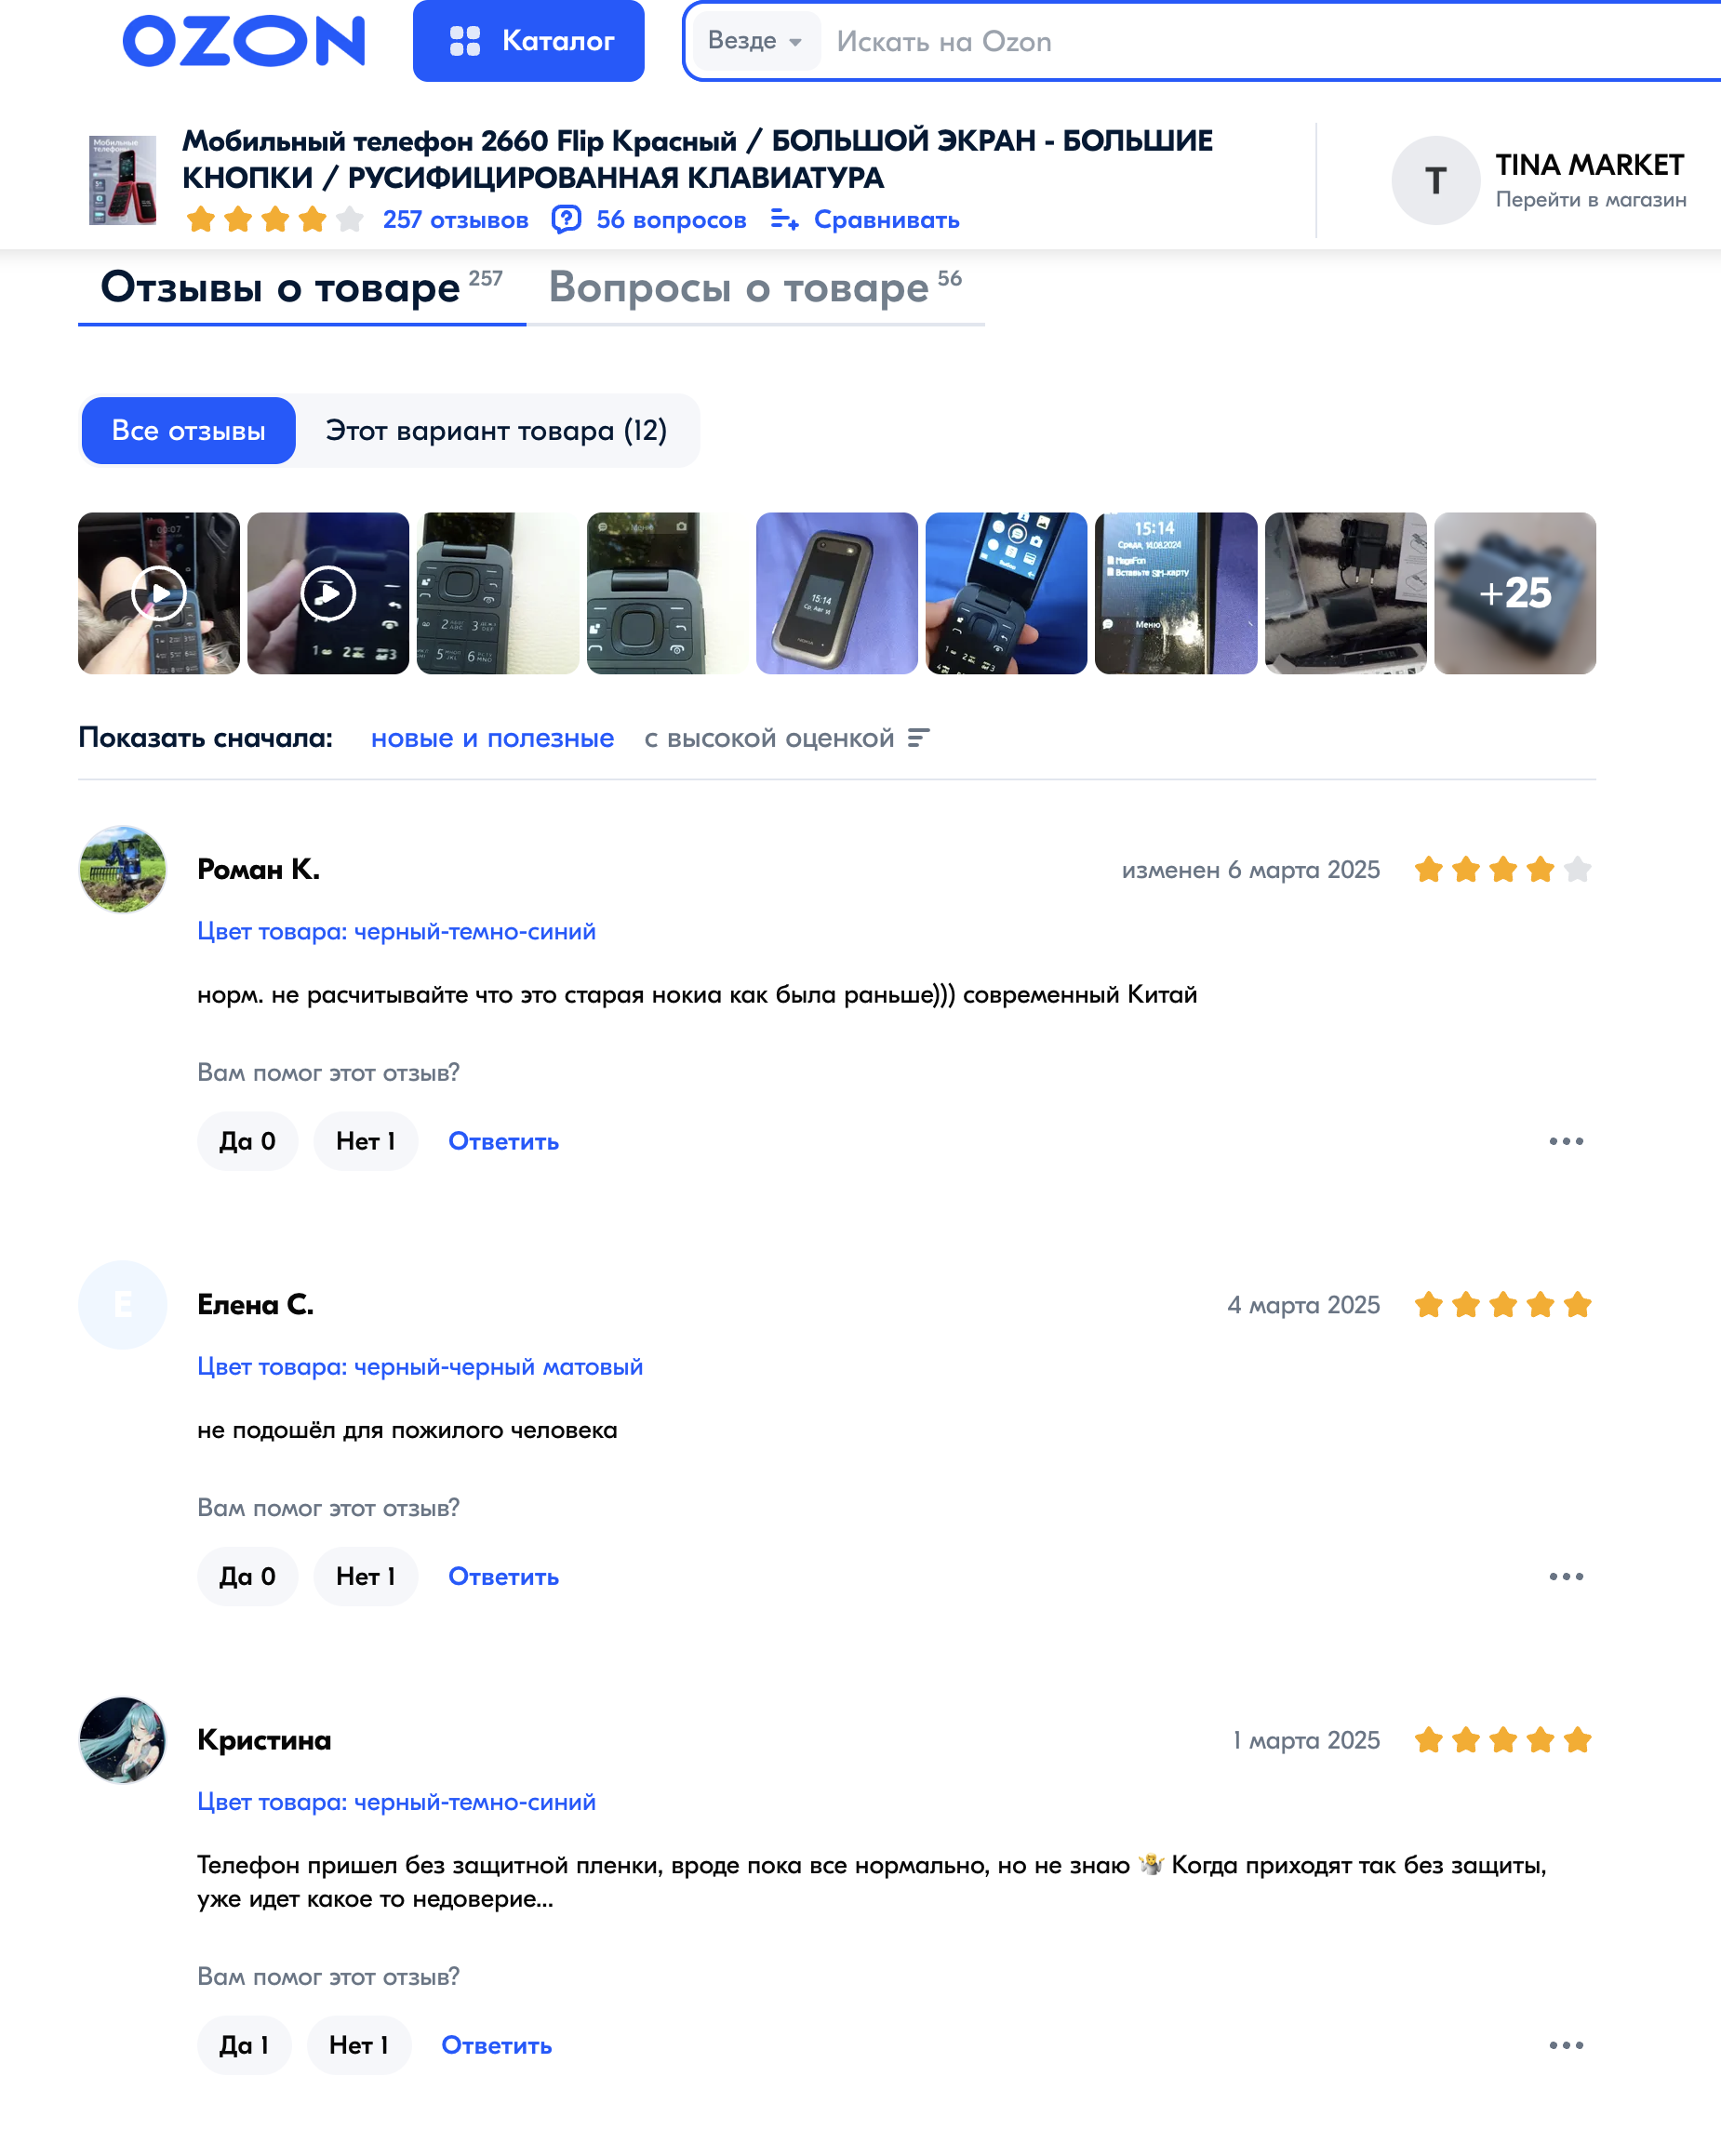Switch to Этот вариант товара (12)
Image resolution: width=1721 pixels, height=2156 pixels.
[496, 431]
